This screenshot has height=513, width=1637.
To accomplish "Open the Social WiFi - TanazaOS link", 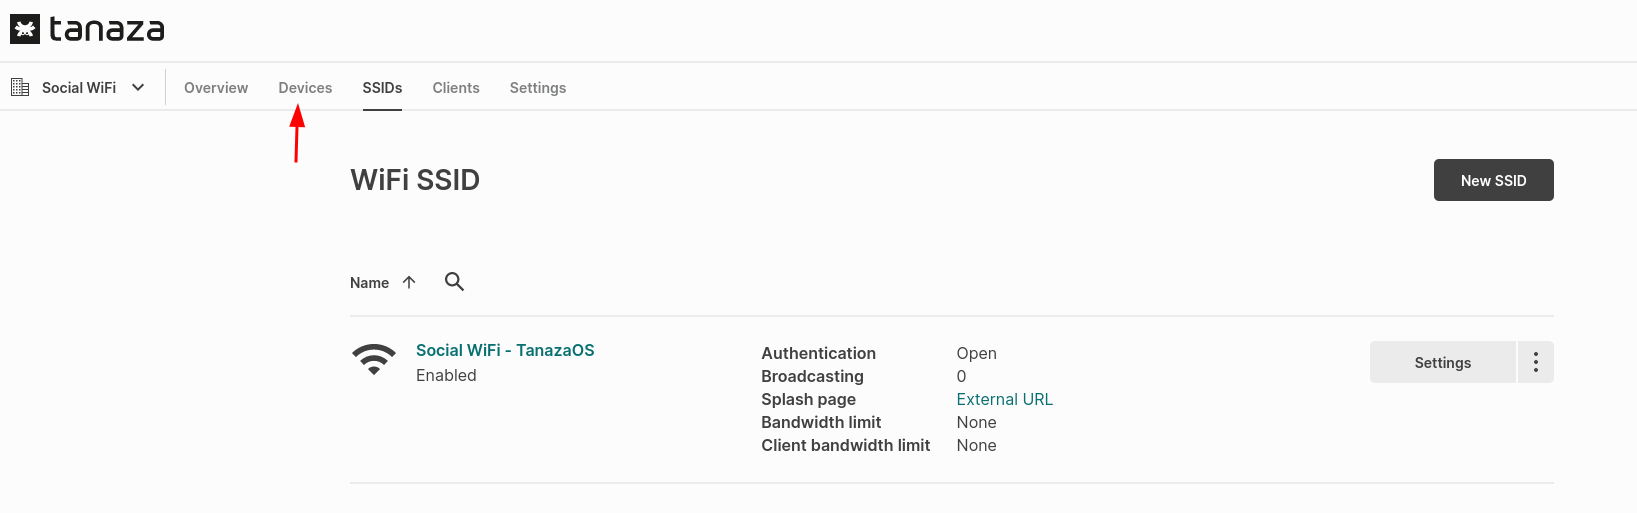I will coord(505,350).
